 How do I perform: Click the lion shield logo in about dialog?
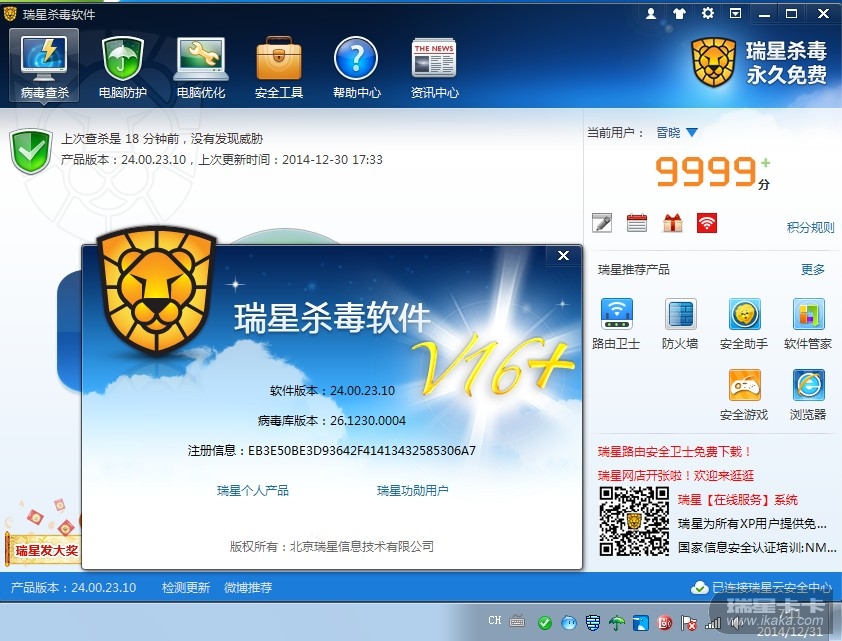(x=157, y=290)
